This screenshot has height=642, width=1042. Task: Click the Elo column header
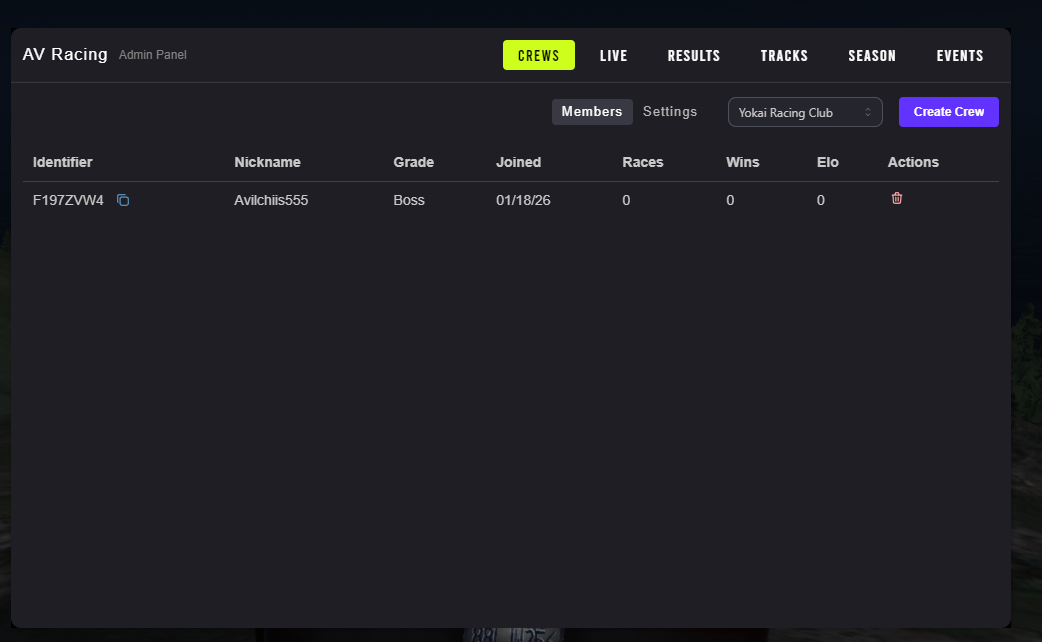(x=828, y=162)
